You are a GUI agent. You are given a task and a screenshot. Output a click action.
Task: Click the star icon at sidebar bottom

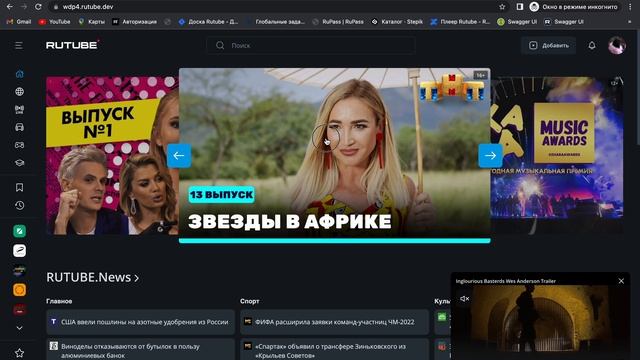click(19, 353)
